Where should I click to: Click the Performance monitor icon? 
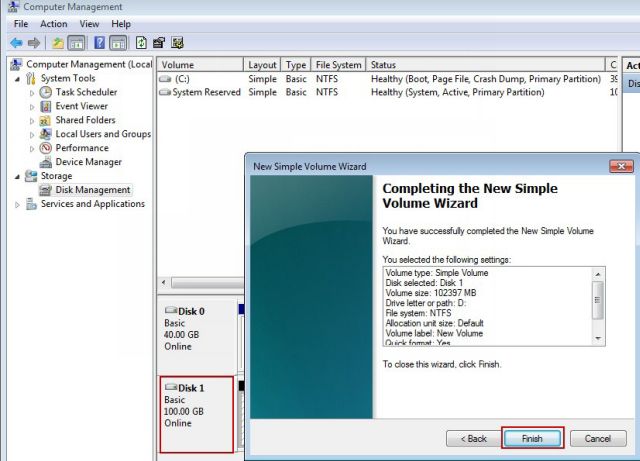pos(46,148)
